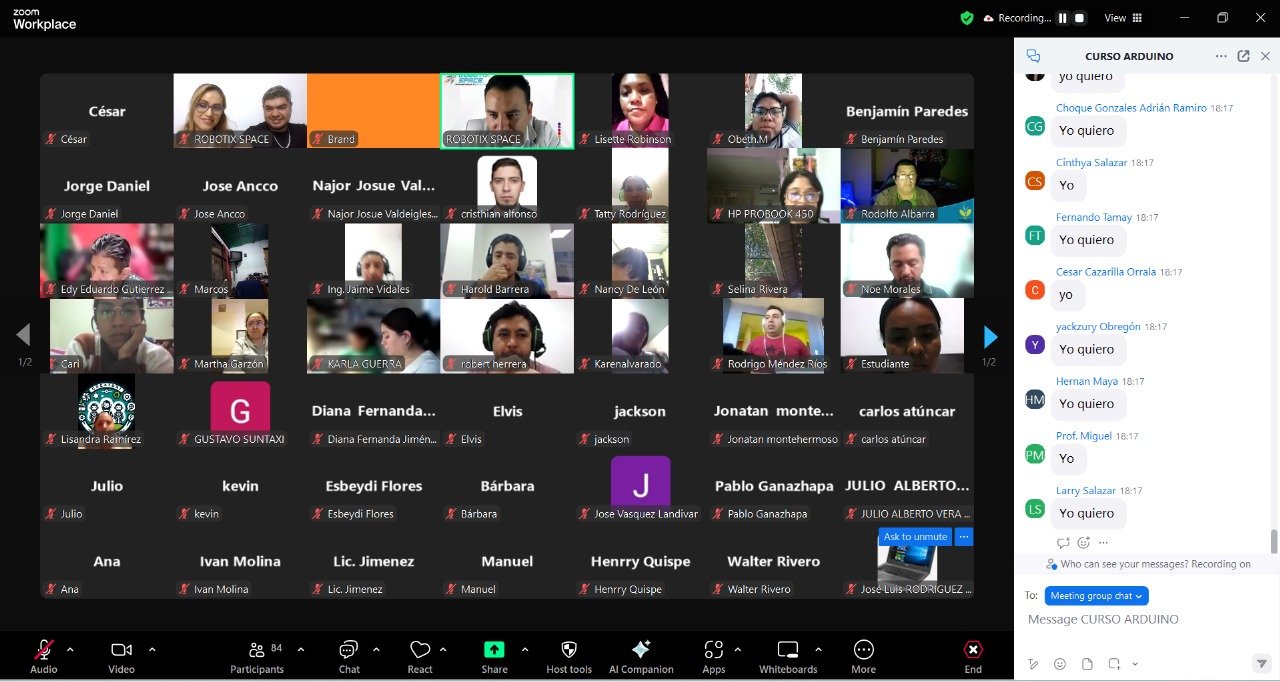Image resolution: width=1280 pixels, height=682 pixels.
Task: Open Host tools shield icon
Action: tap(569, 650)
